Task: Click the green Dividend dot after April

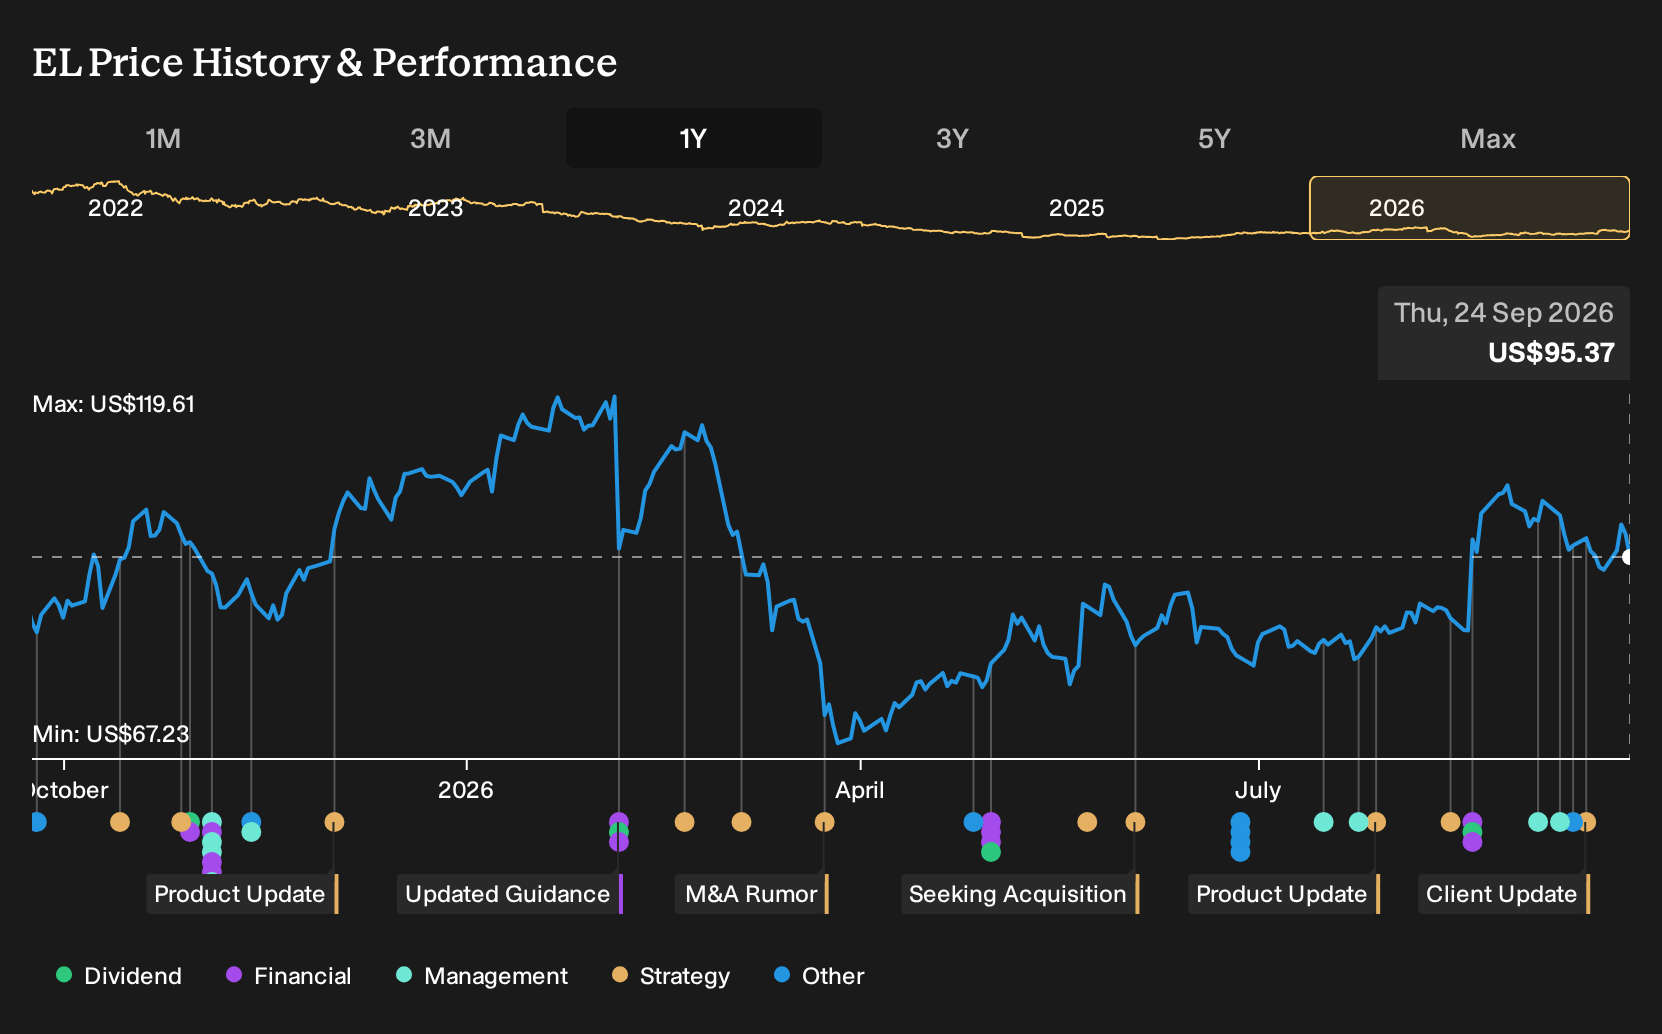Action: click(x=991, y=852)
